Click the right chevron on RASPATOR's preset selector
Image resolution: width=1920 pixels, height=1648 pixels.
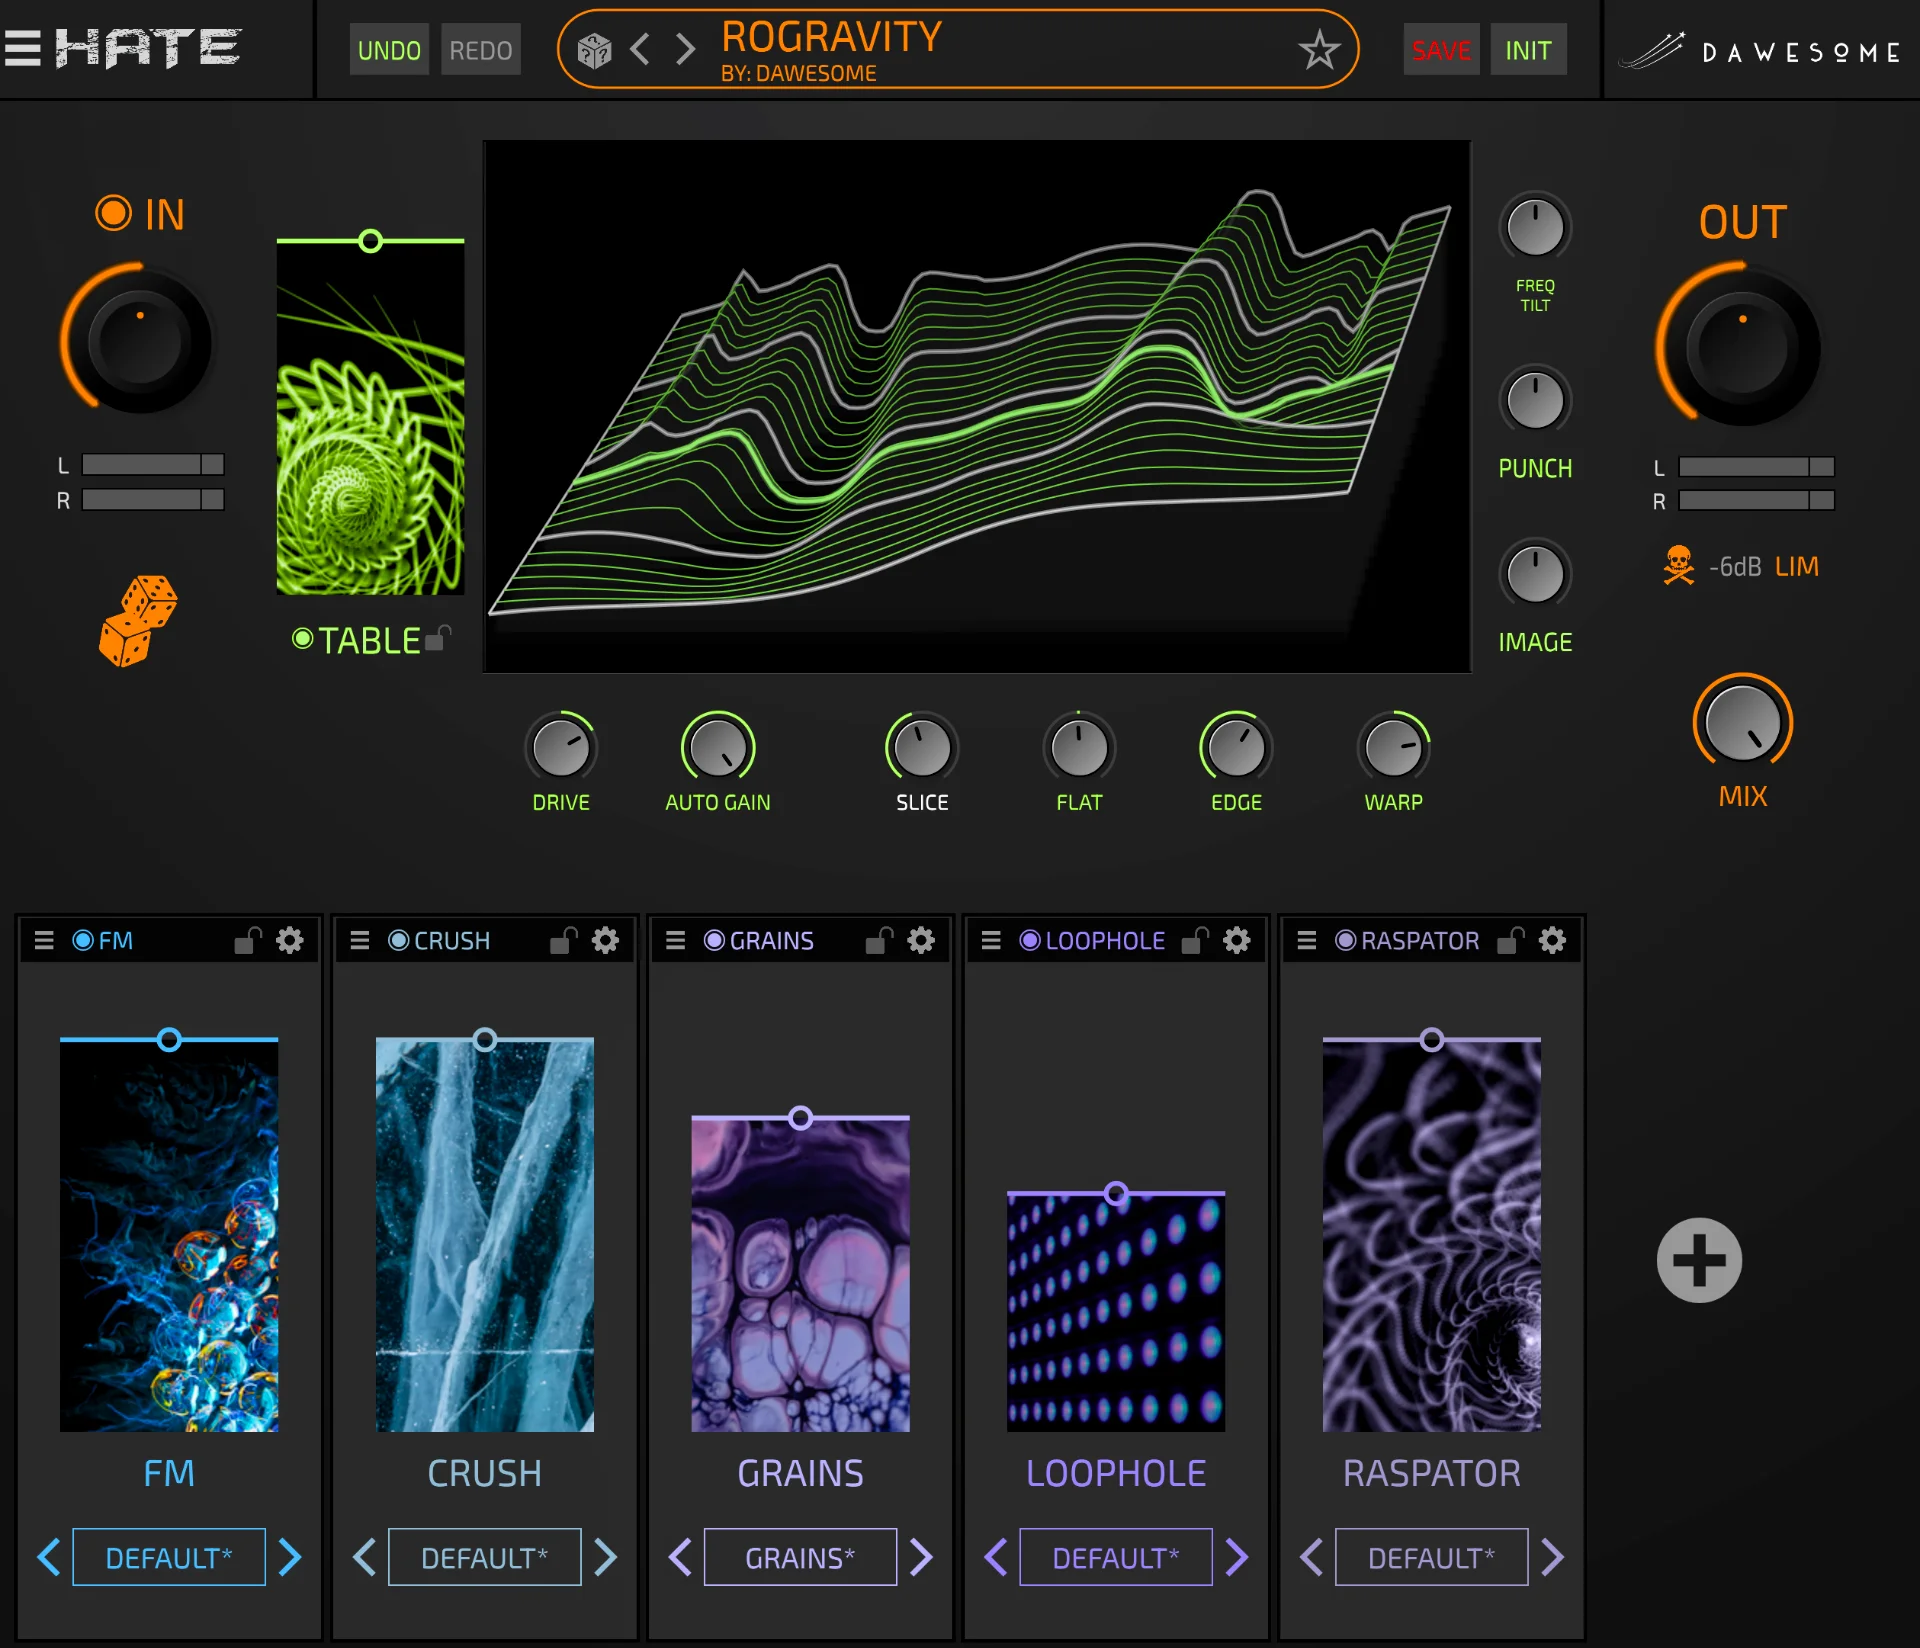click(1553, 1557)
